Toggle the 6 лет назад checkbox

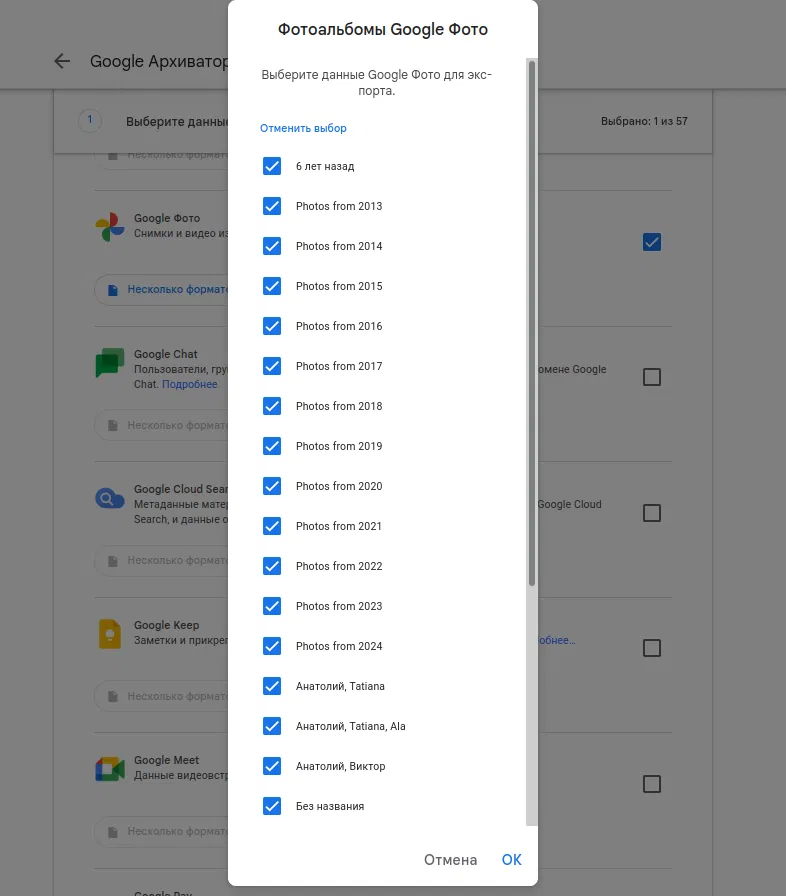coord(272,166)
